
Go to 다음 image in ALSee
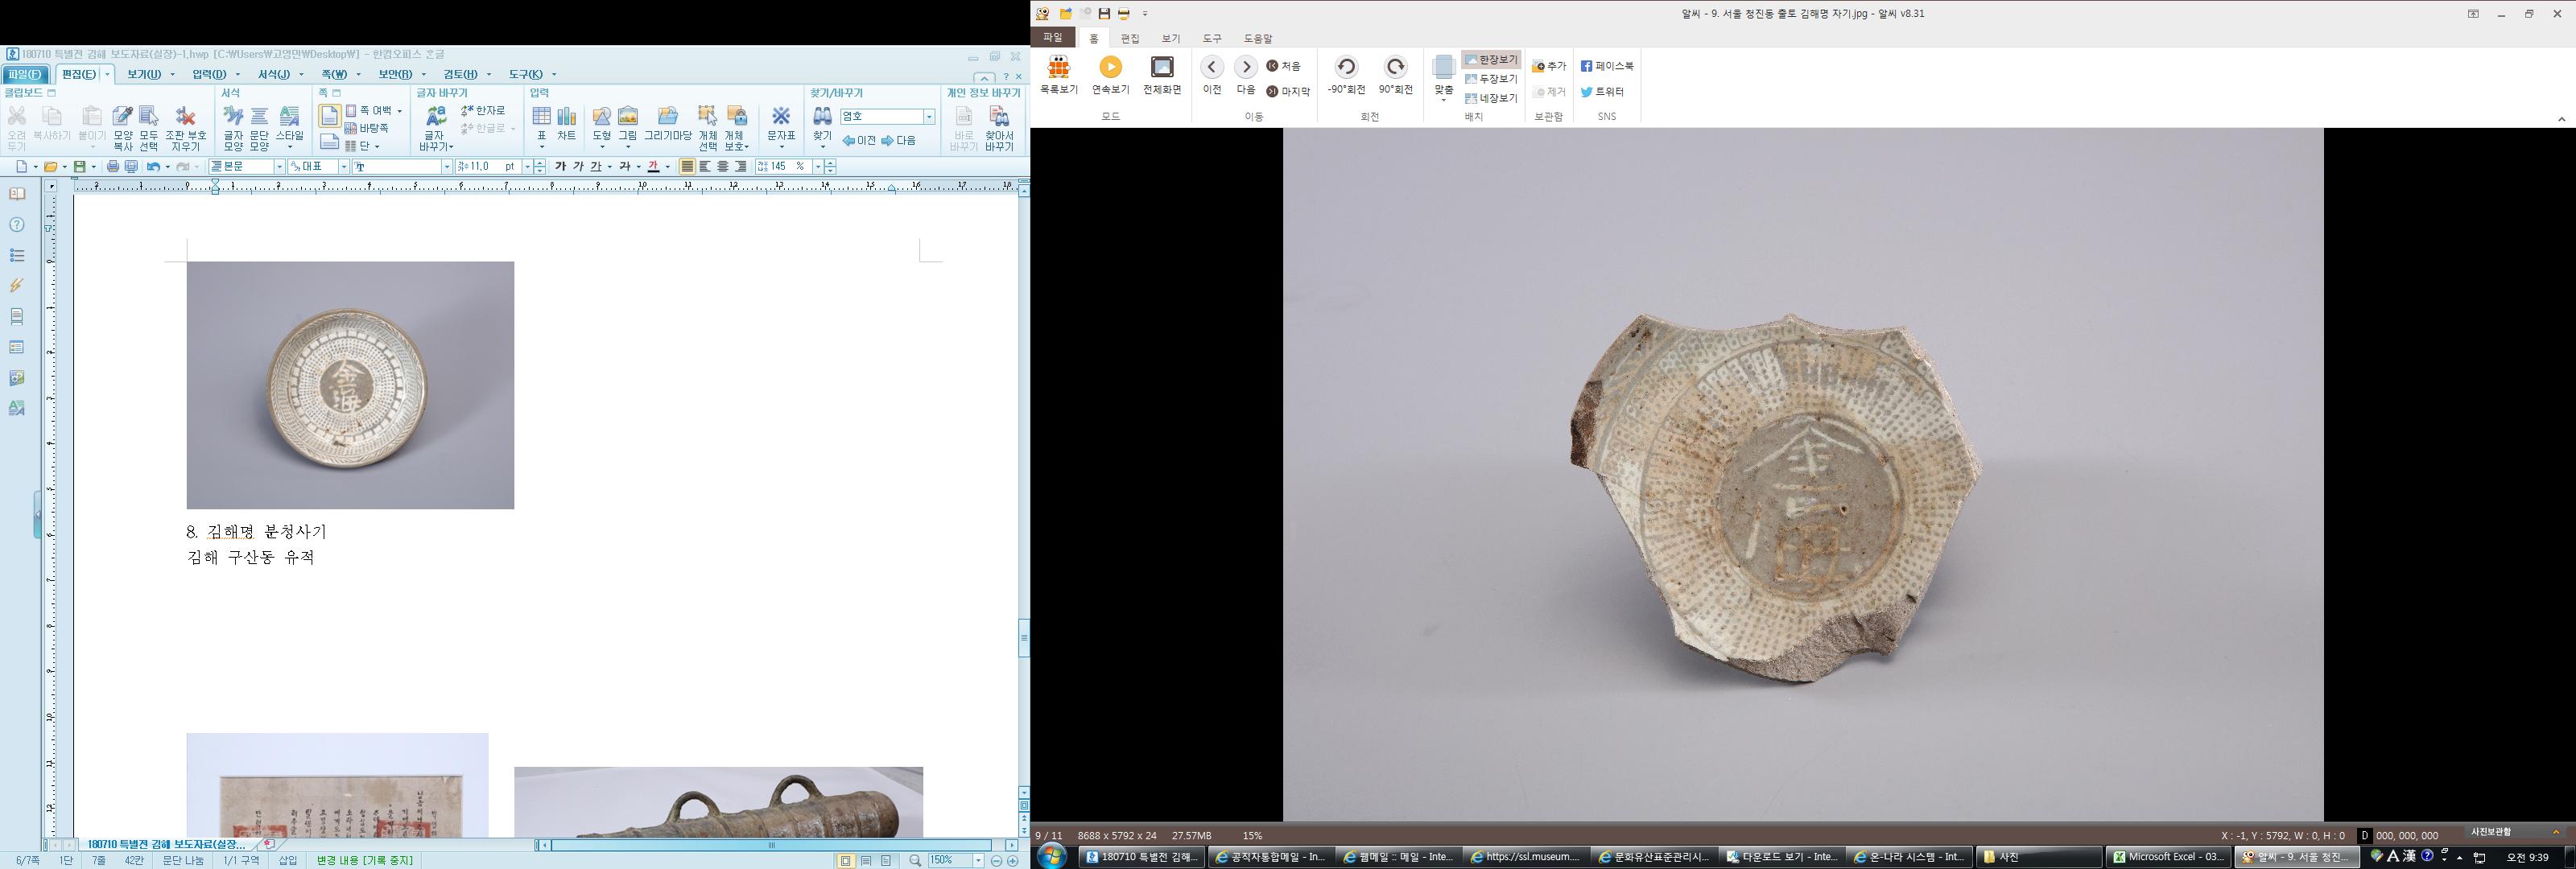pyautogui.click(x=1246, y=75)
